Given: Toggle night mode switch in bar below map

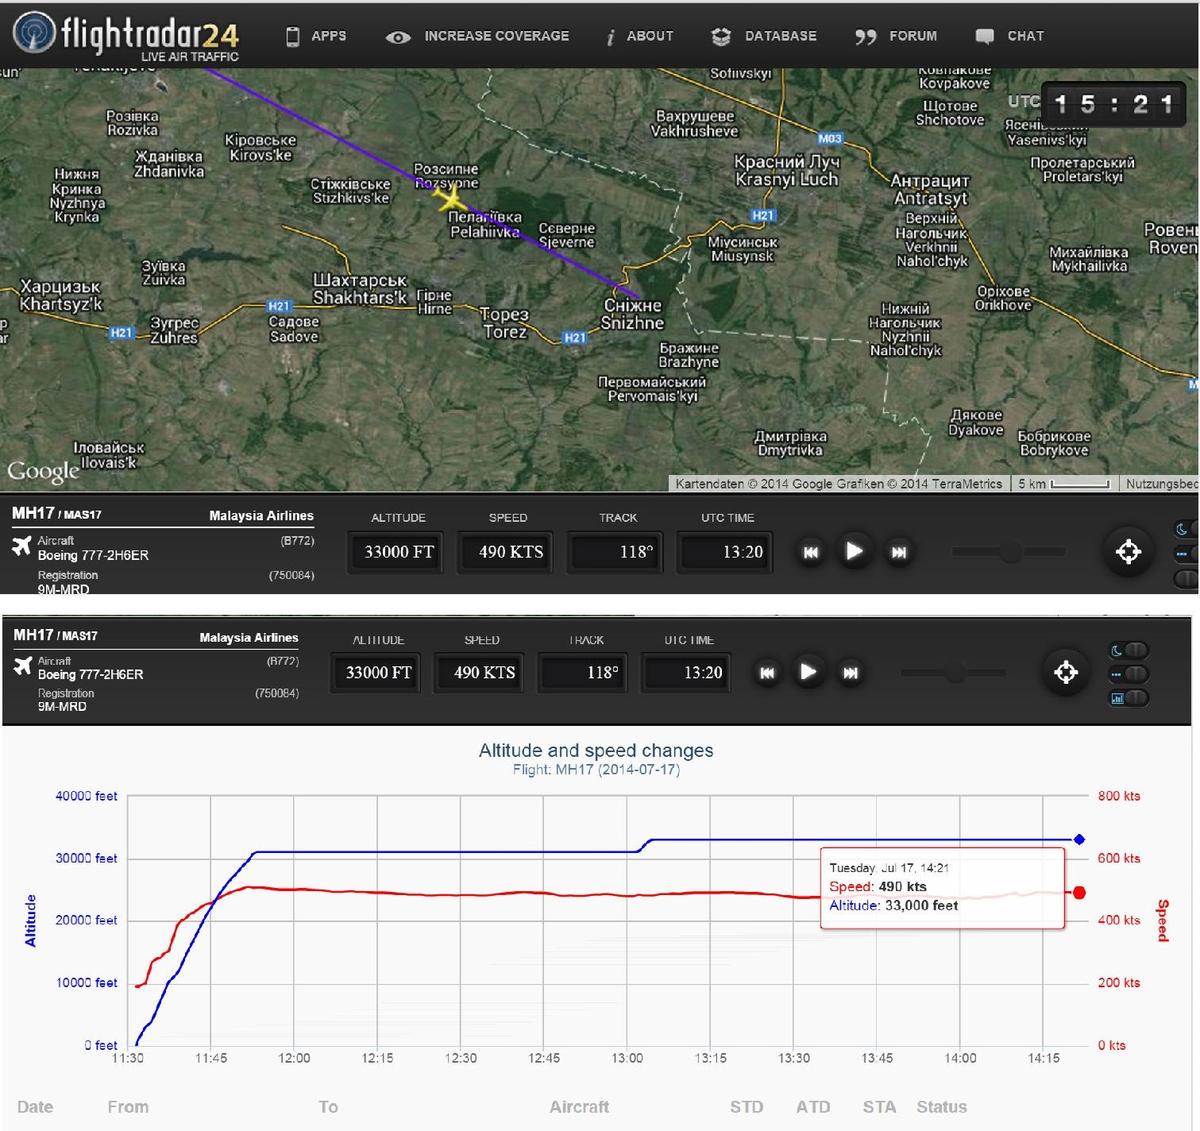Looking at the screenshot, I should pos(1186,529).
